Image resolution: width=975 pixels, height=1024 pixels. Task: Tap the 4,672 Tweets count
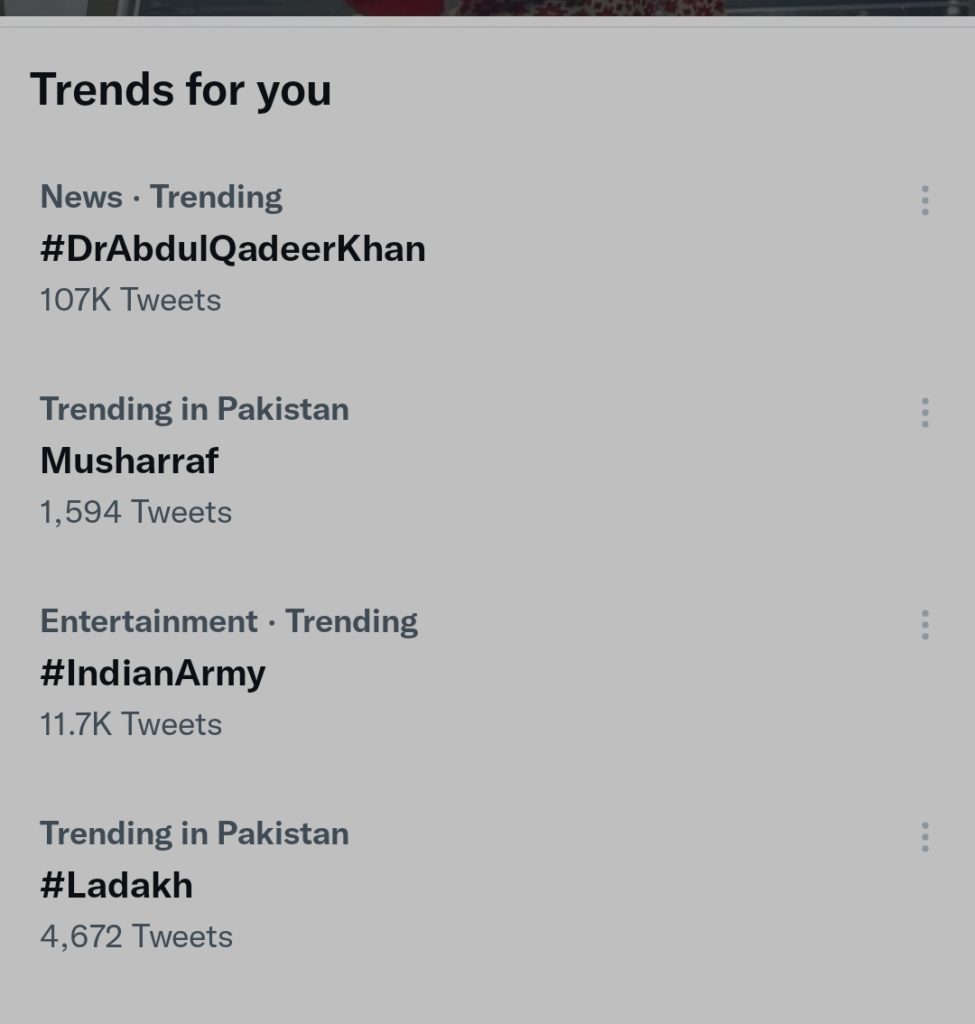click(136, 936)
